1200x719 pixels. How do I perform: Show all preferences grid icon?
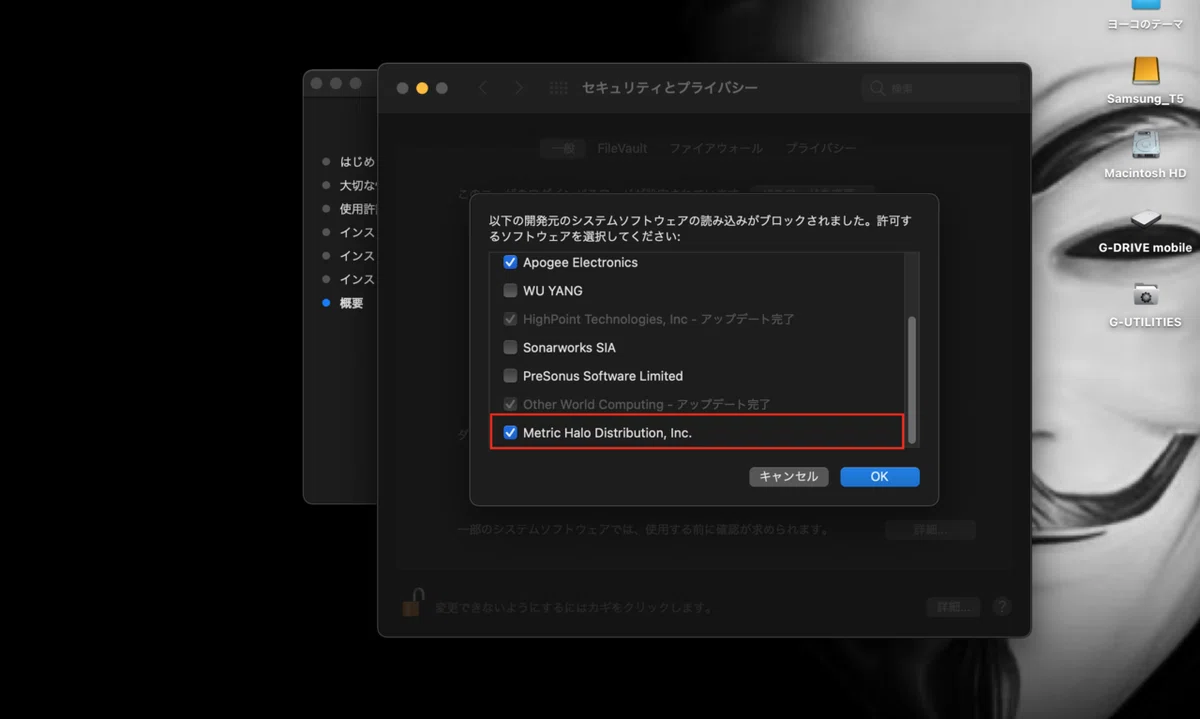click(558, 88)
